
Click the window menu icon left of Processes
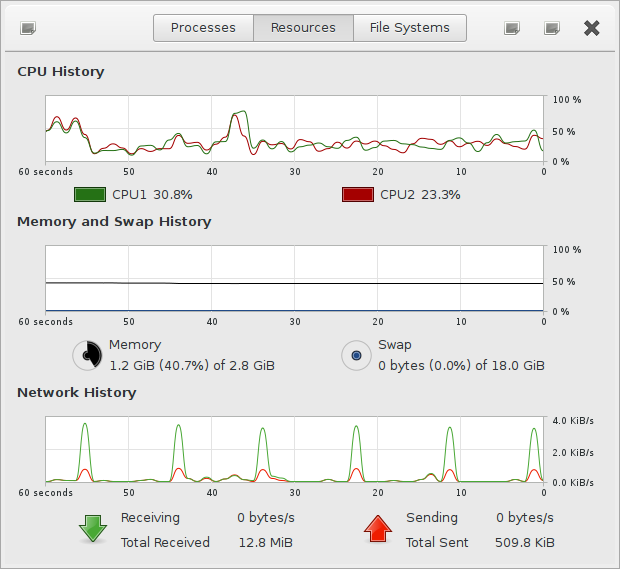coord(28,28)
